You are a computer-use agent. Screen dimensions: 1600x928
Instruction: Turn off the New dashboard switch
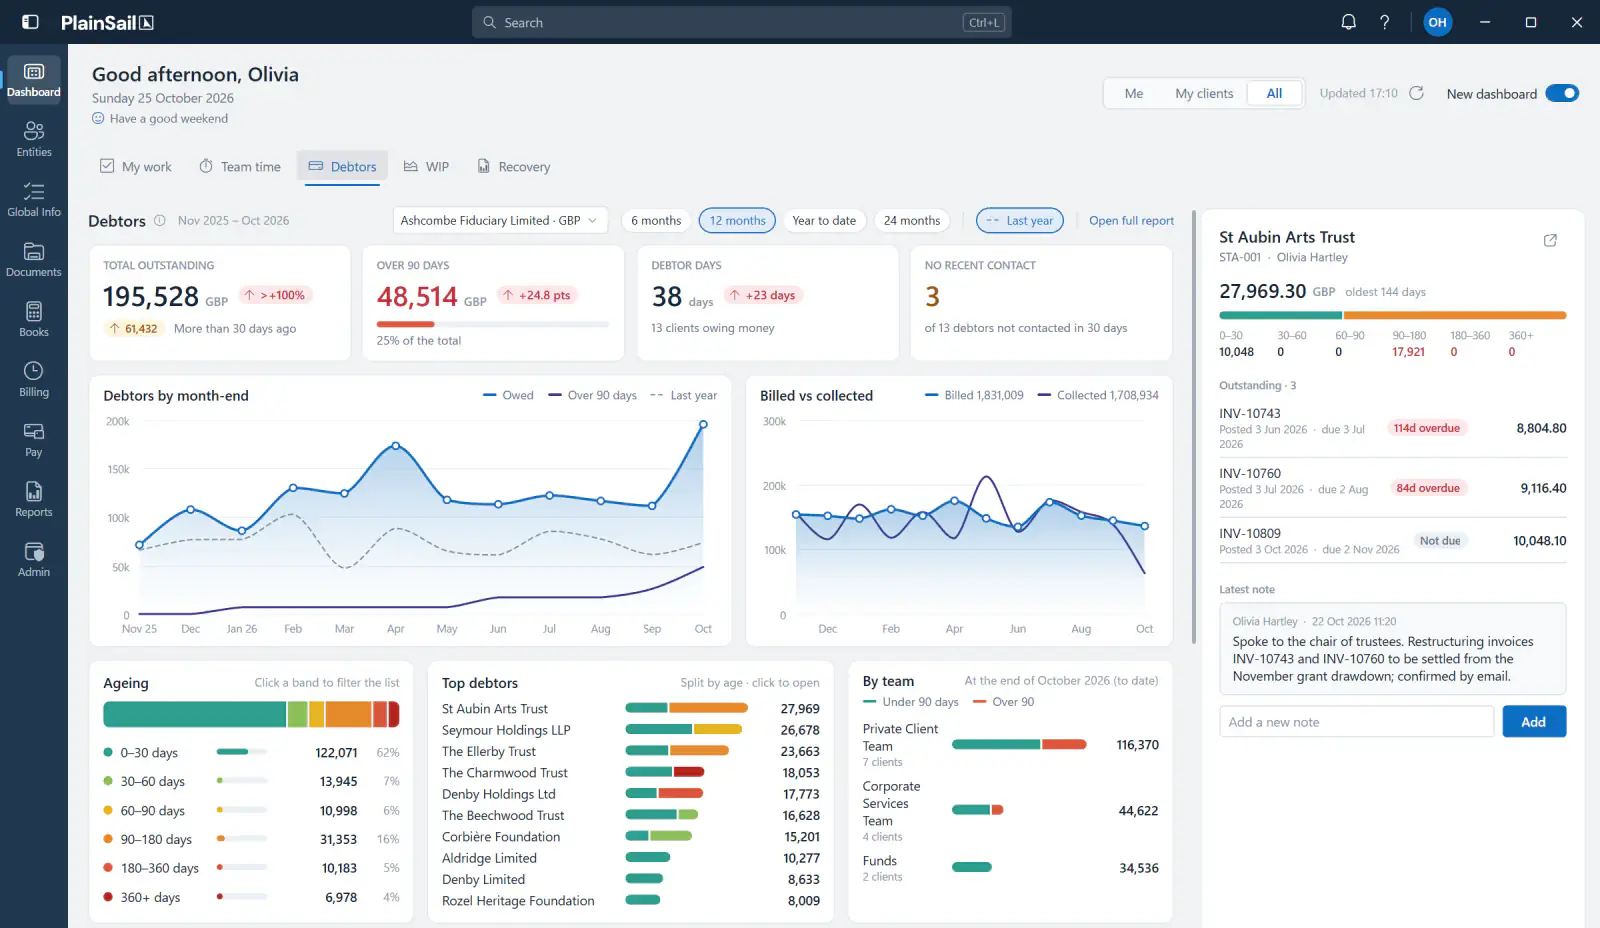click(x=1562, y=93)
